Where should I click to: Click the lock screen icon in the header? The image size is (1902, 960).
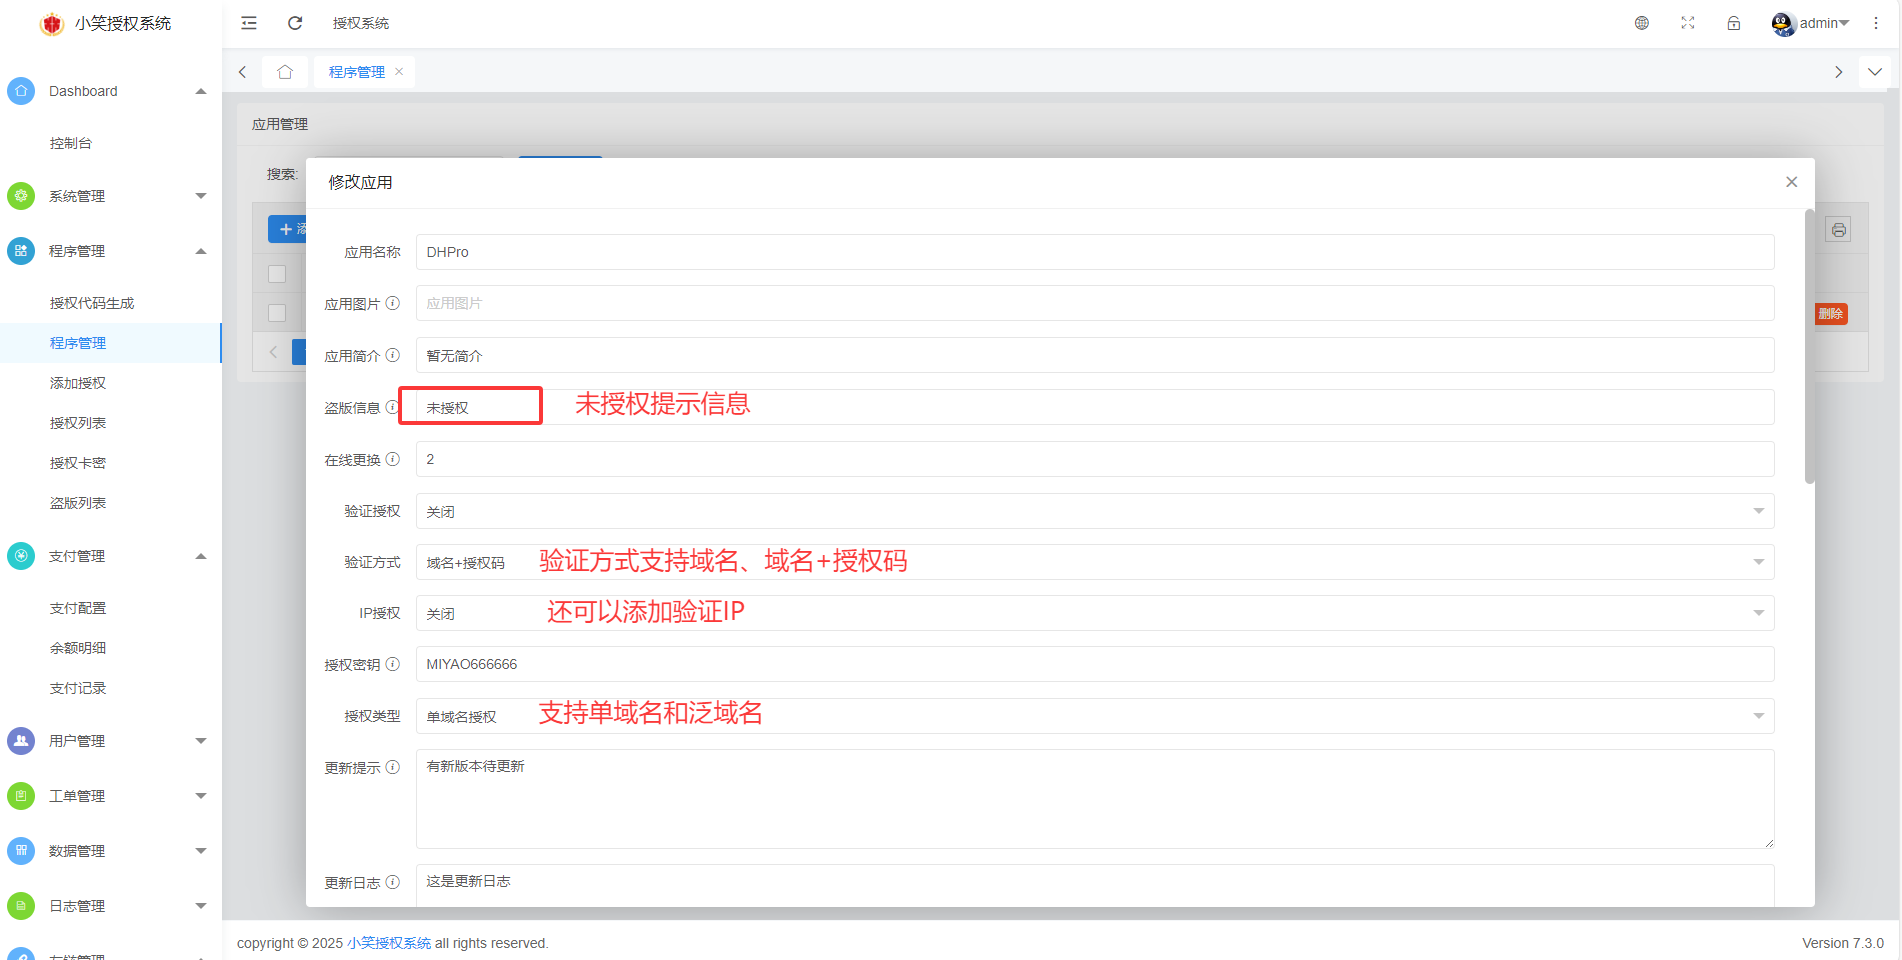click(1734, 22)
